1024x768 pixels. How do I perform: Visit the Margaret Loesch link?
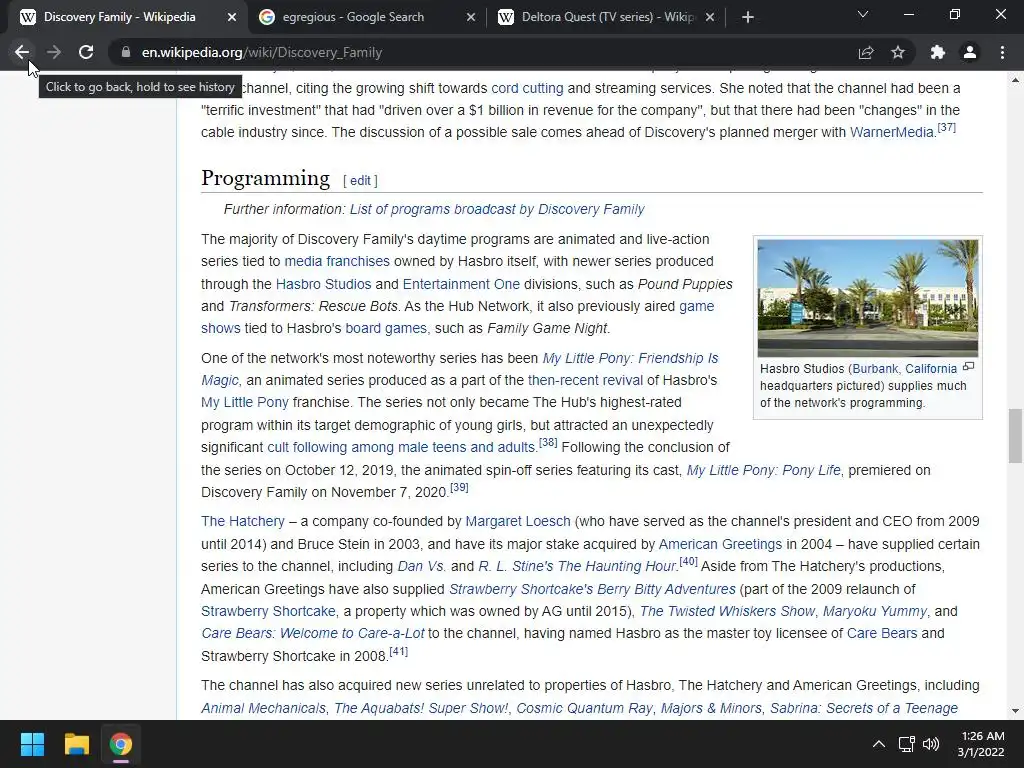pyautogui.click(x=518, y=521)
